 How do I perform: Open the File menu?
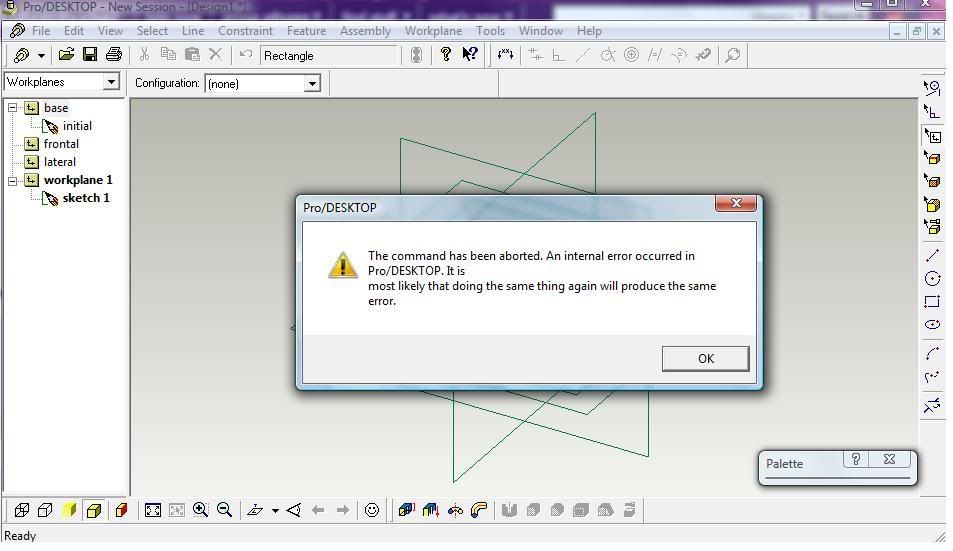pyautogui.click(x=41, y=31)
